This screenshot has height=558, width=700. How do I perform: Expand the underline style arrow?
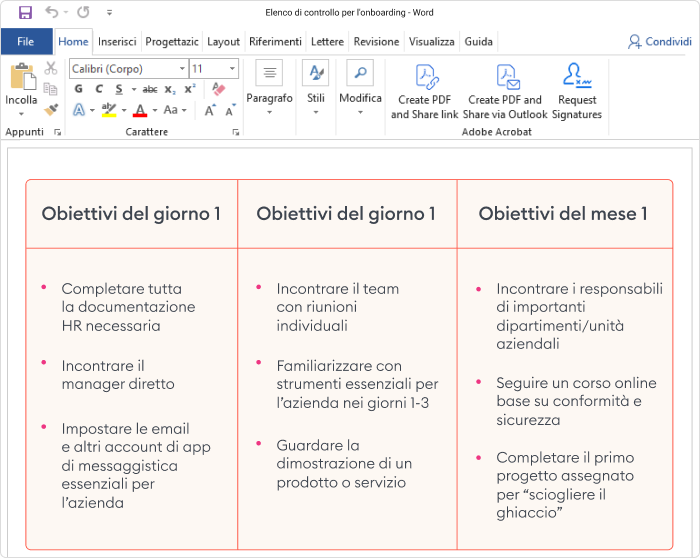pos(133,89)
